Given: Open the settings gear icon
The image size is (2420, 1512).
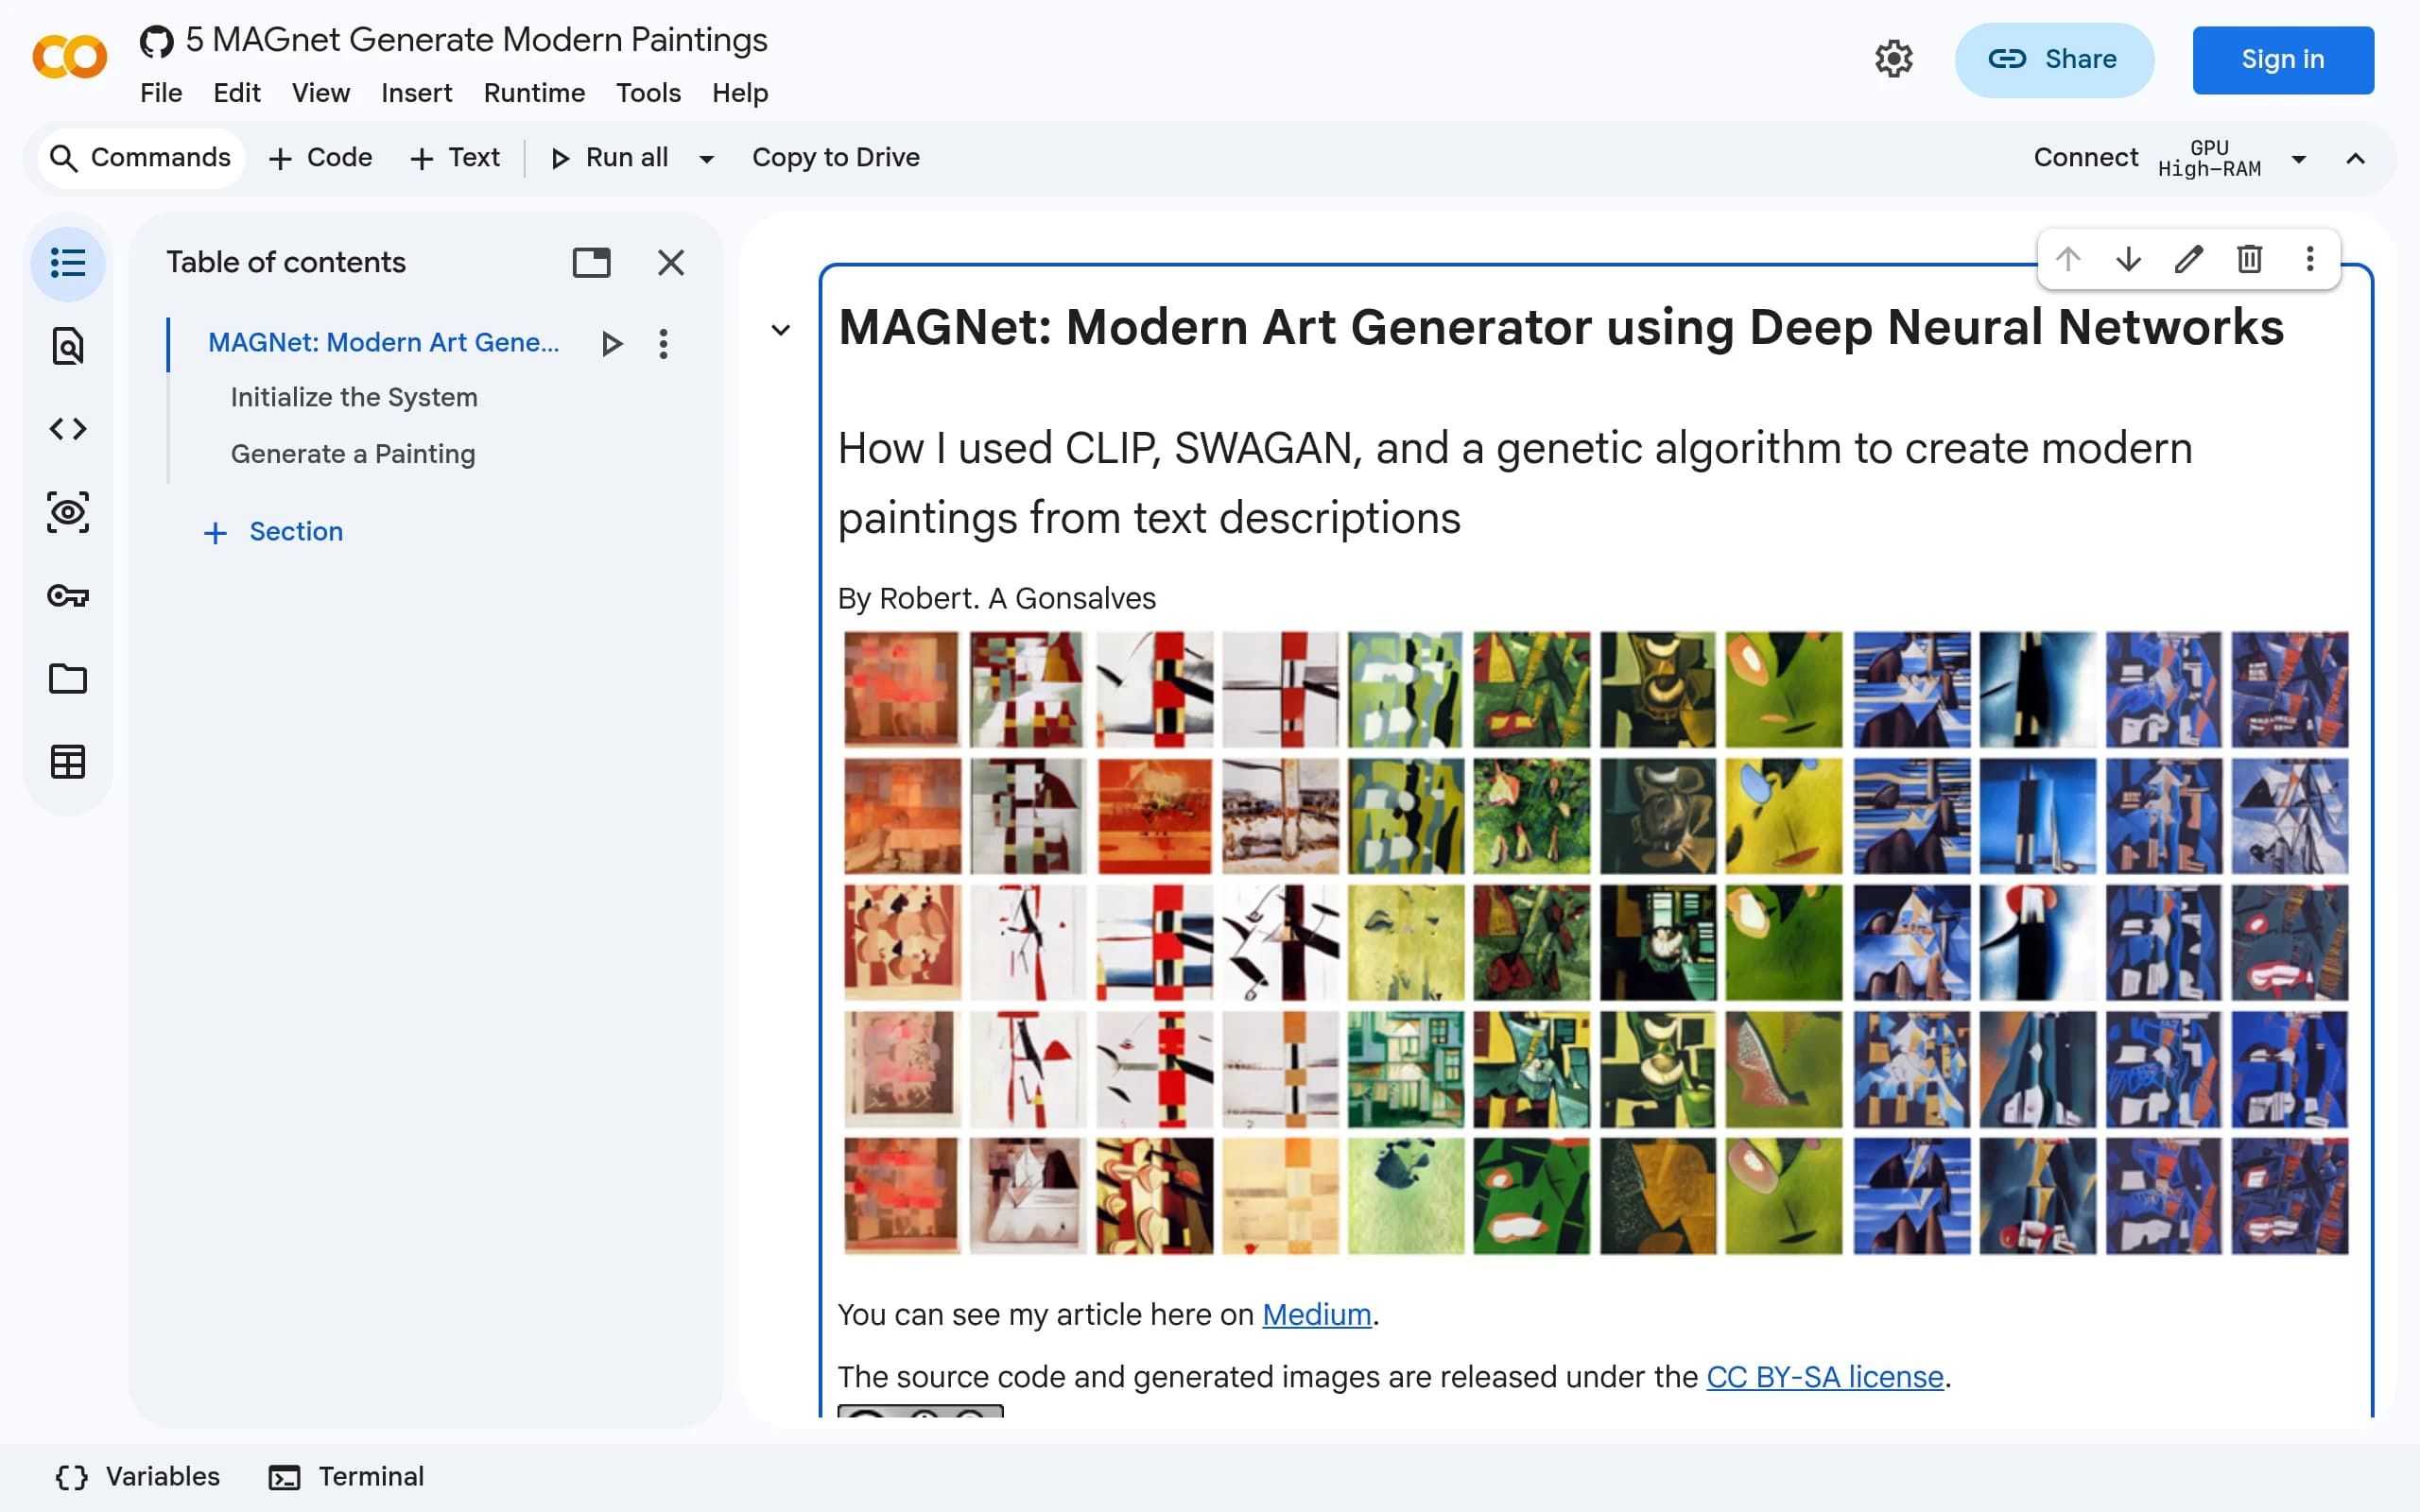Looking at the screenshot, I should click(x=1893, y=59).
